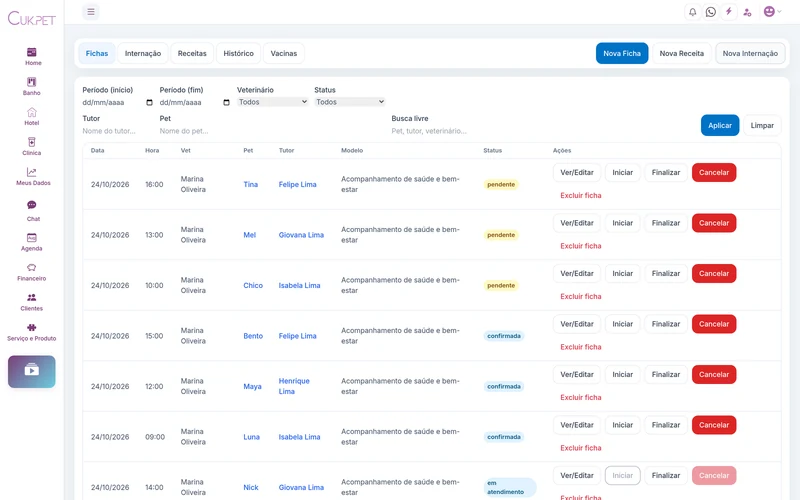
Task: Click Finalizar for Nick's ficha
Action: pos(666,476)
